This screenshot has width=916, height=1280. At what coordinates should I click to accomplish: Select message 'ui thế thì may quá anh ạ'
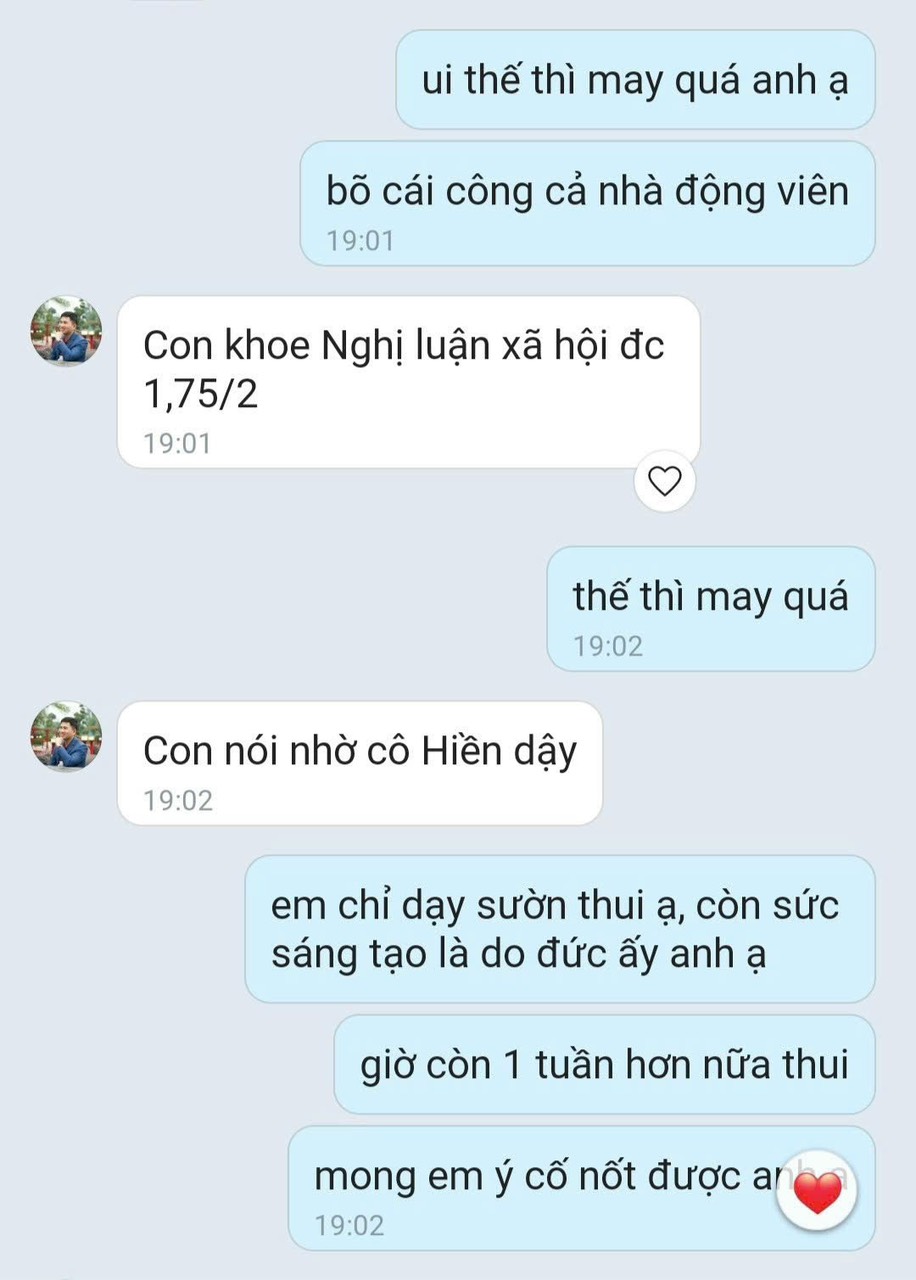coord(636,80)
